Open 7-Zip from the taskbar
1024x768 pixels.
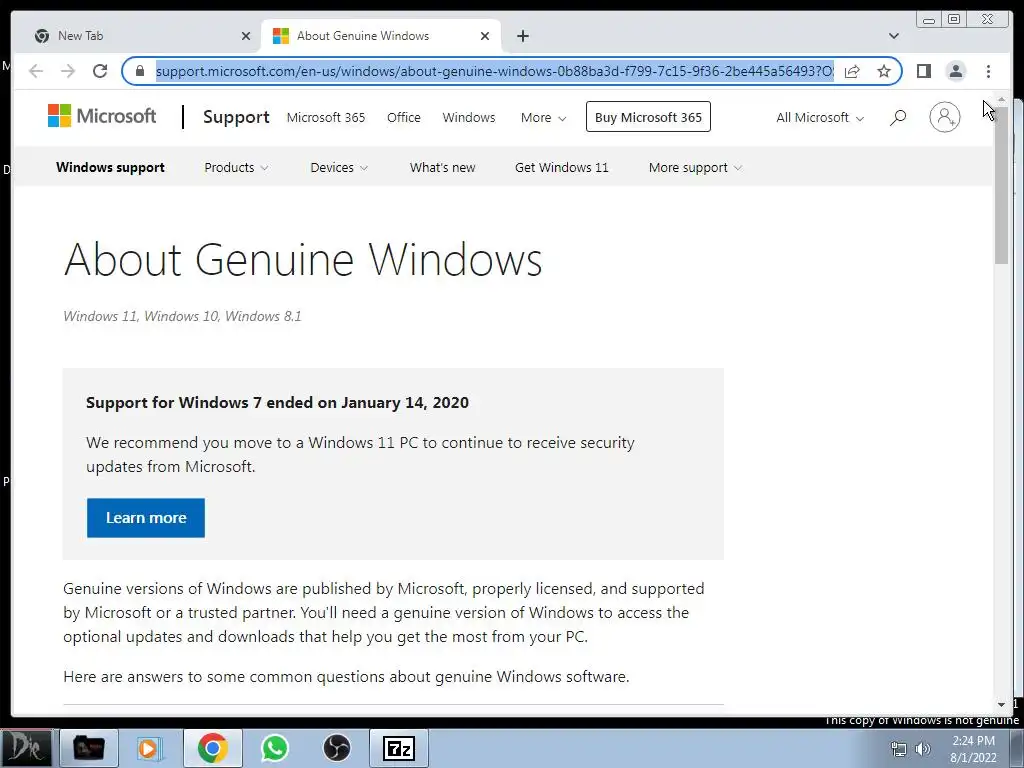pos(399,748)
